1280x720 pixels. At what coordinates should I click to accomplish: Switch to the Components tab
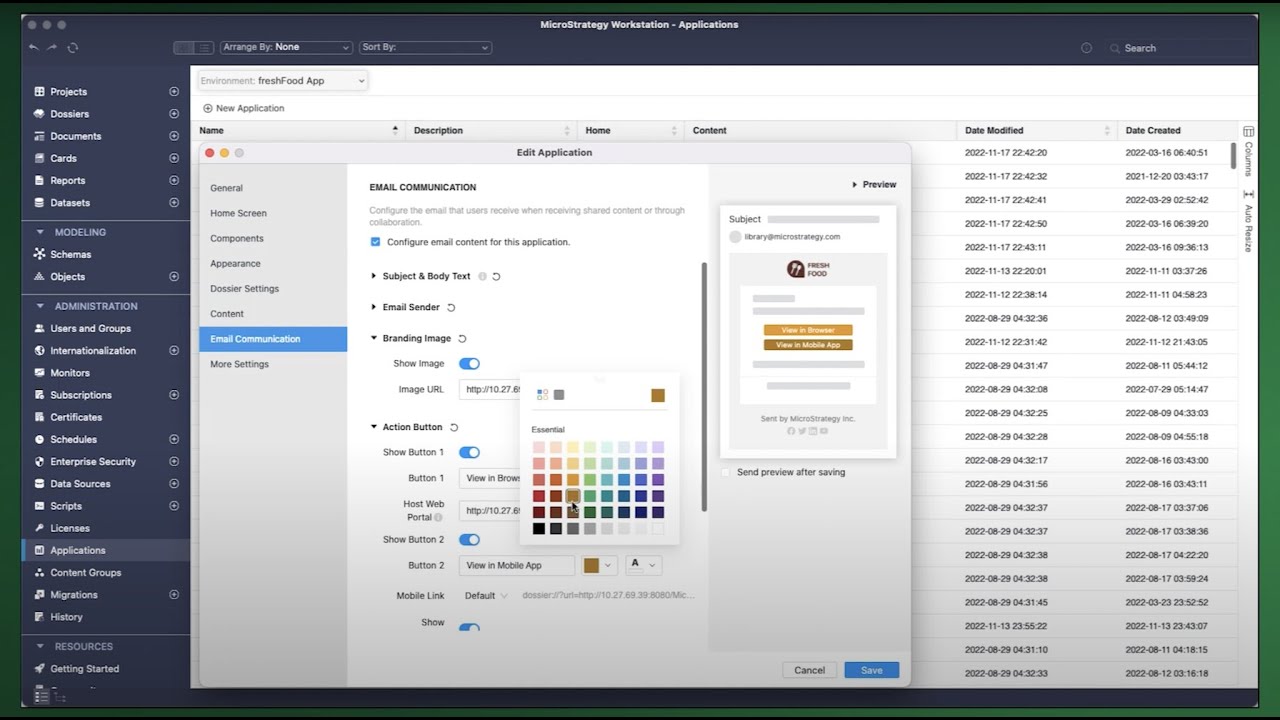click(237, 238)
